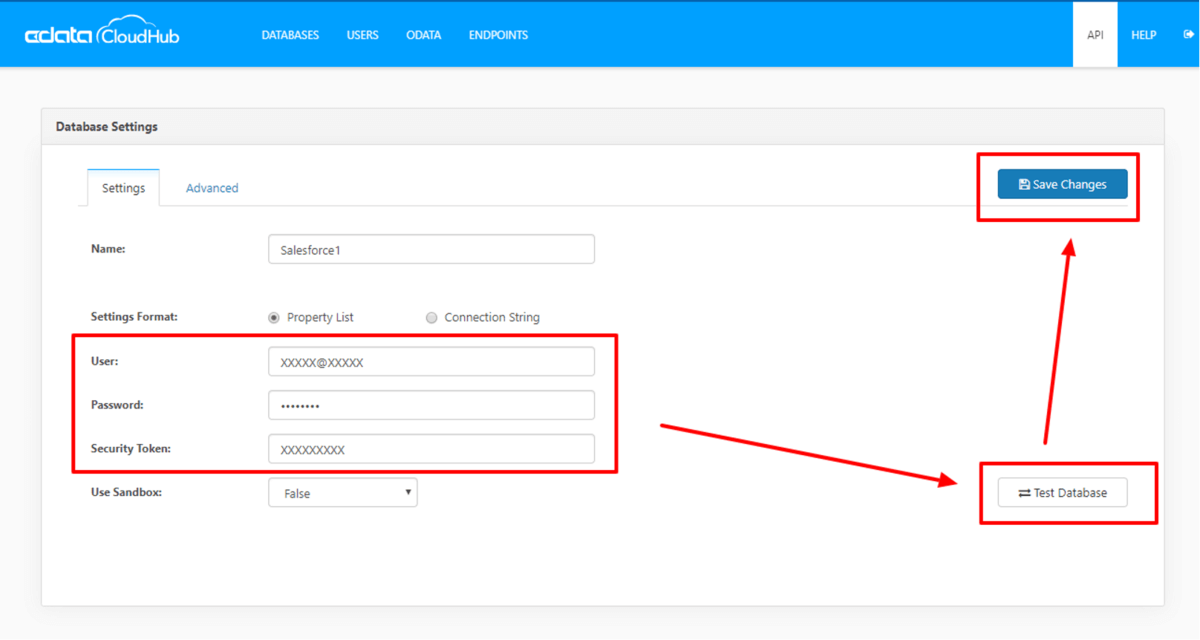Open the USERS menu
Image resolution: width=1200 pixels, height=640 pixels.
[x=363, y=35]
